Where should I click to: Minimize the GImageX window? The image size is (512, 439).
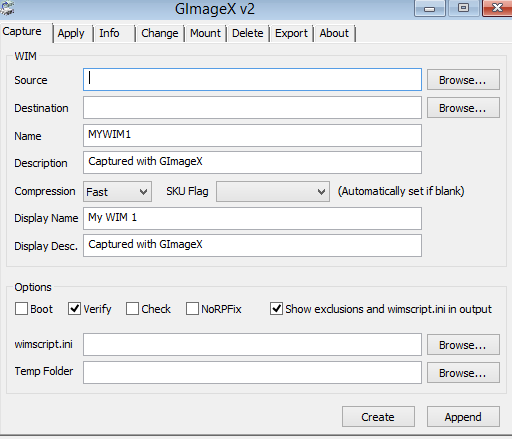tap(430, 8)
